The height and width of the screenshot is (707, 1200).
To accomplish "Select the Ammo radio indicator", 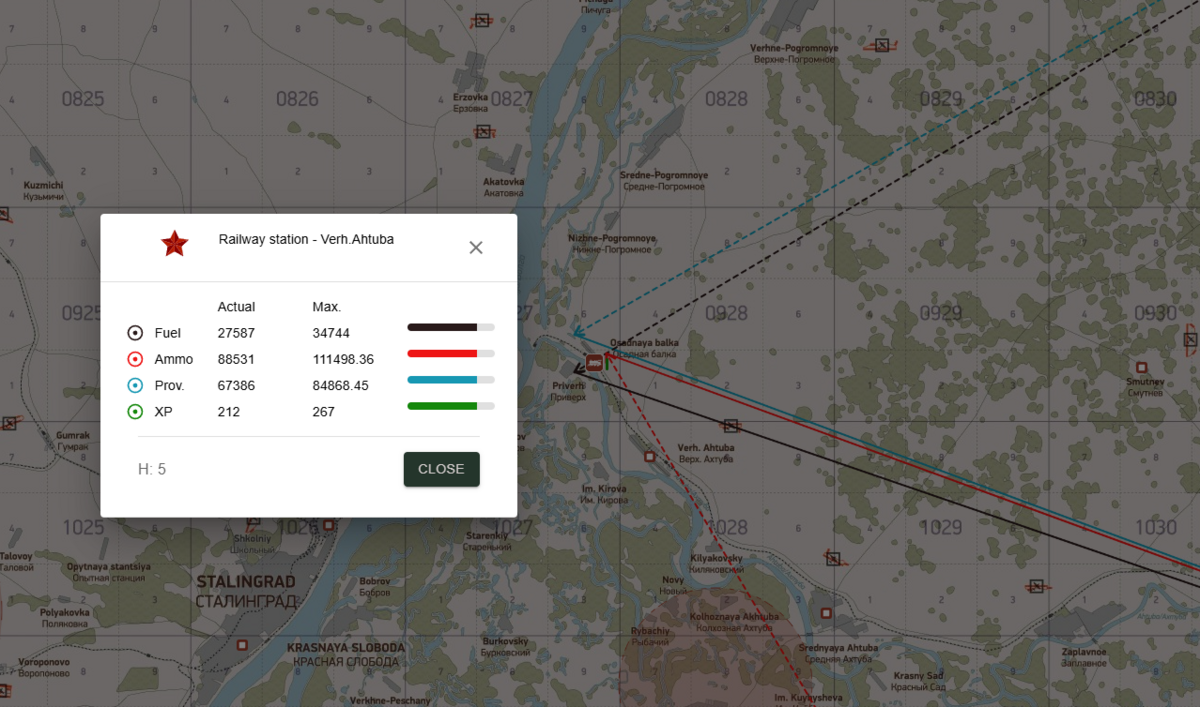I will (135, 359).
